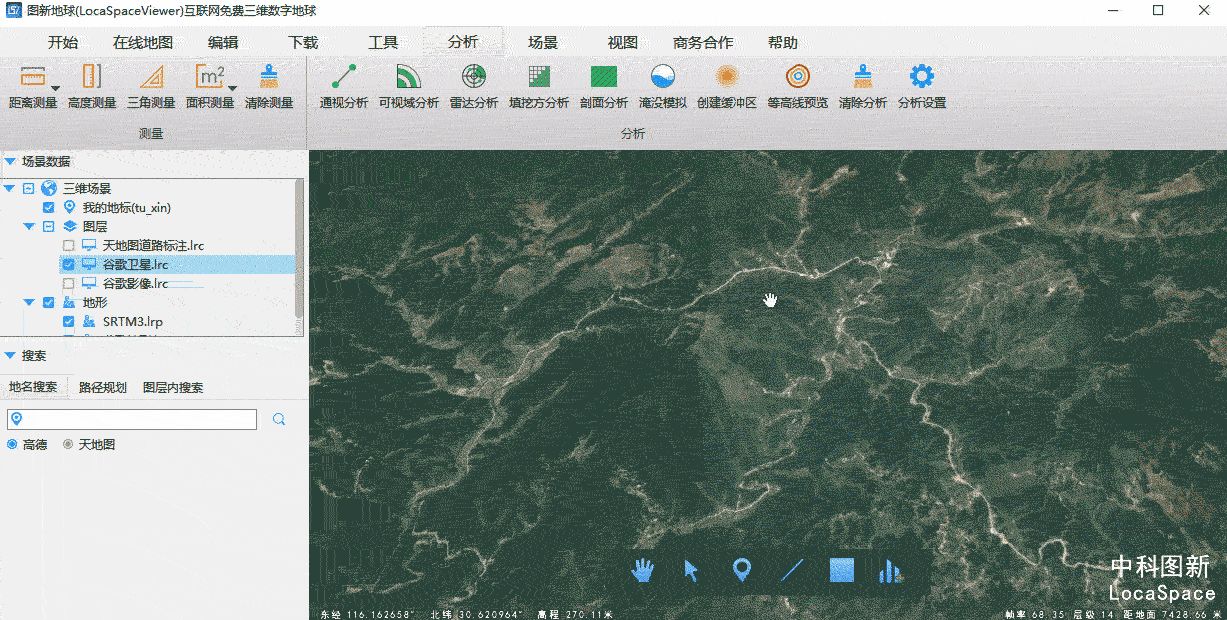
Task: Click the place-name search input field
Action: (x=132, y=419)
